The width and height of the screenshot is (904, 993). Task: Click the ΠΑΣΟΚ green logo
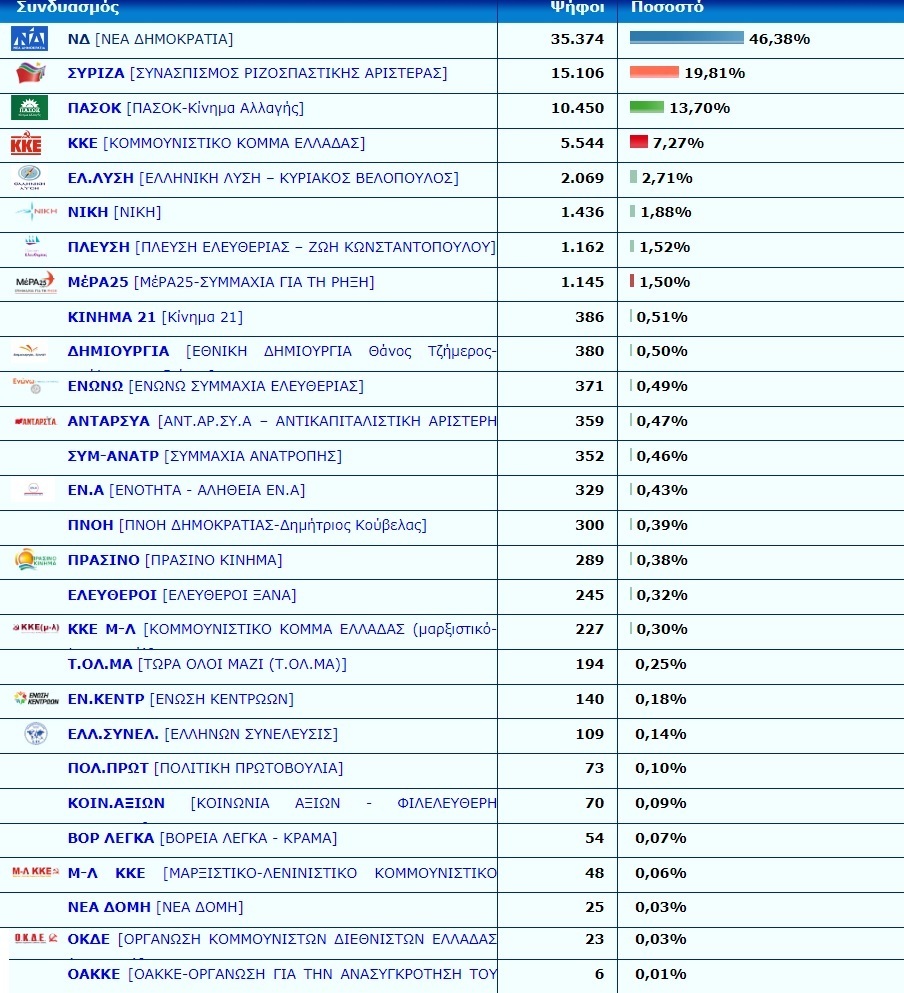[29, 108]
